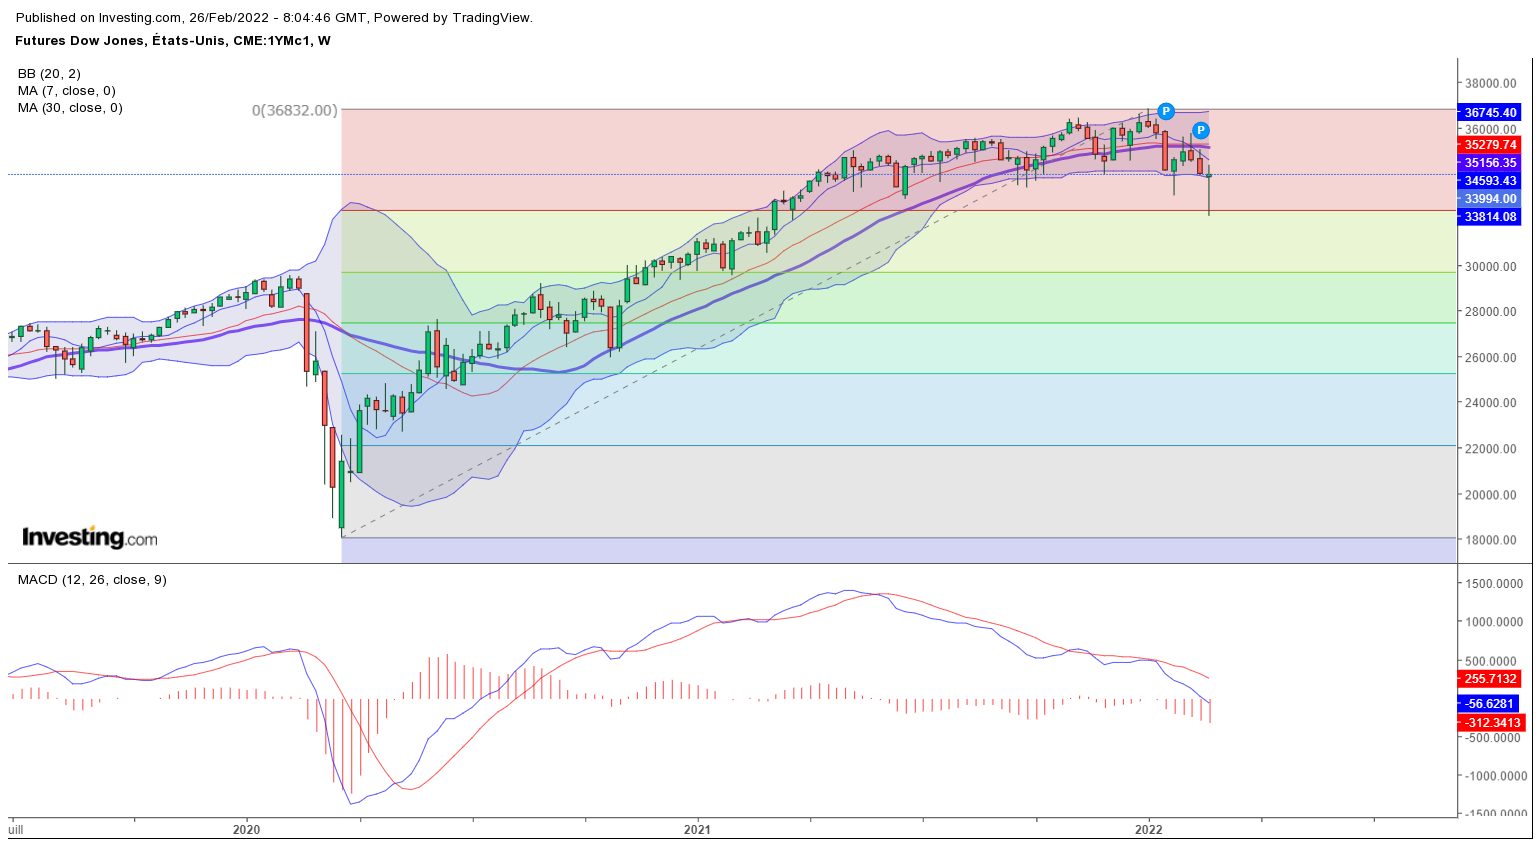Click the 35279.74 red price tag
The height and width of the screenshot is (844, 1540).
click(1490, 145)
